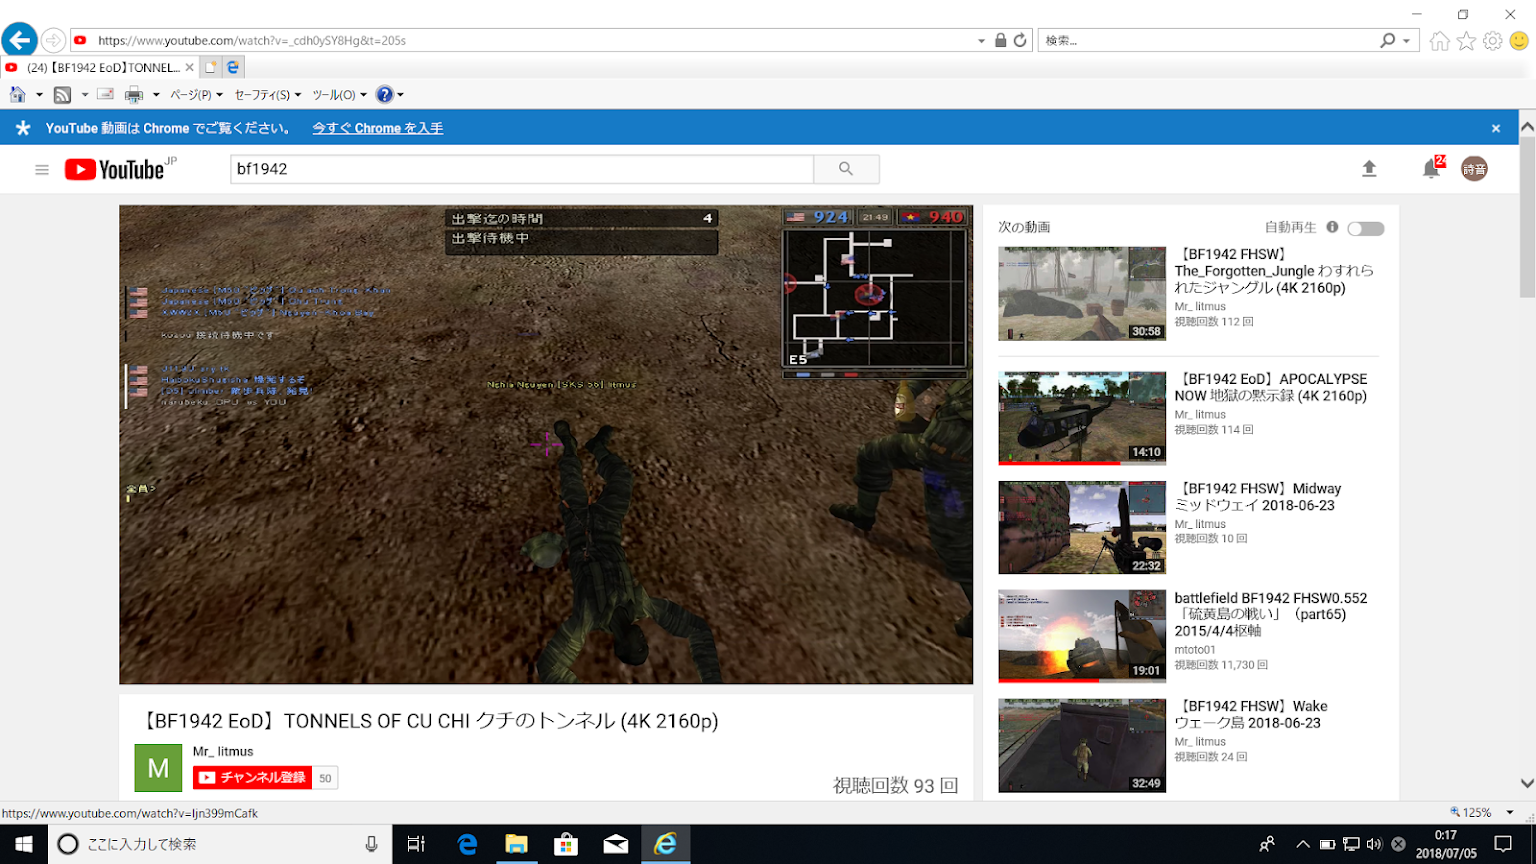Click inside the main video player
Image resolution: width=1536 pixels, height=864 pixels.
pyautogui.click(x=546, y=445)
